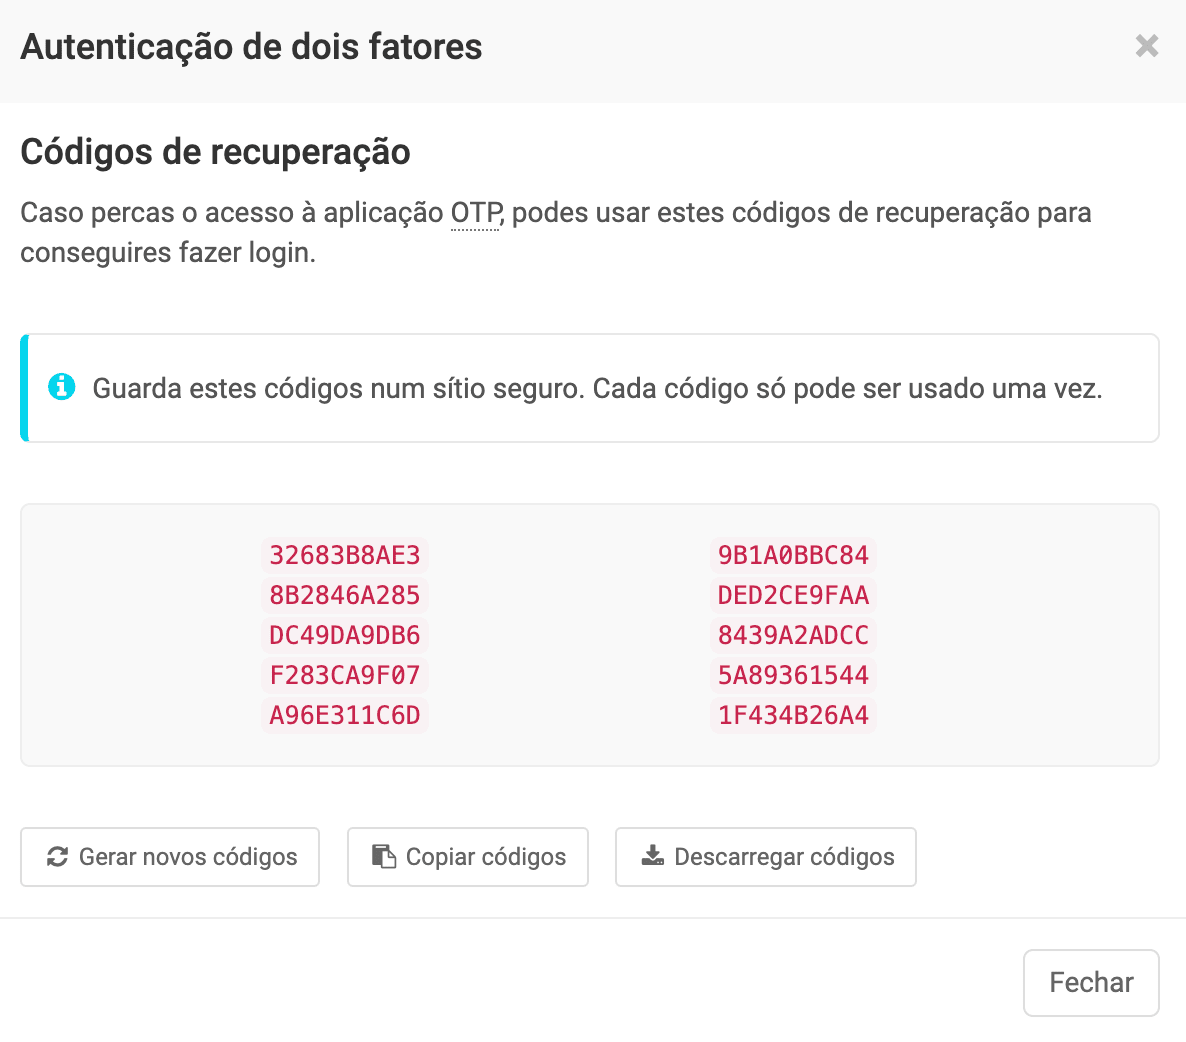Select recovery code DED2CE9FAA
This screenshot has width=1186, height=1042.
coord(793,595)
